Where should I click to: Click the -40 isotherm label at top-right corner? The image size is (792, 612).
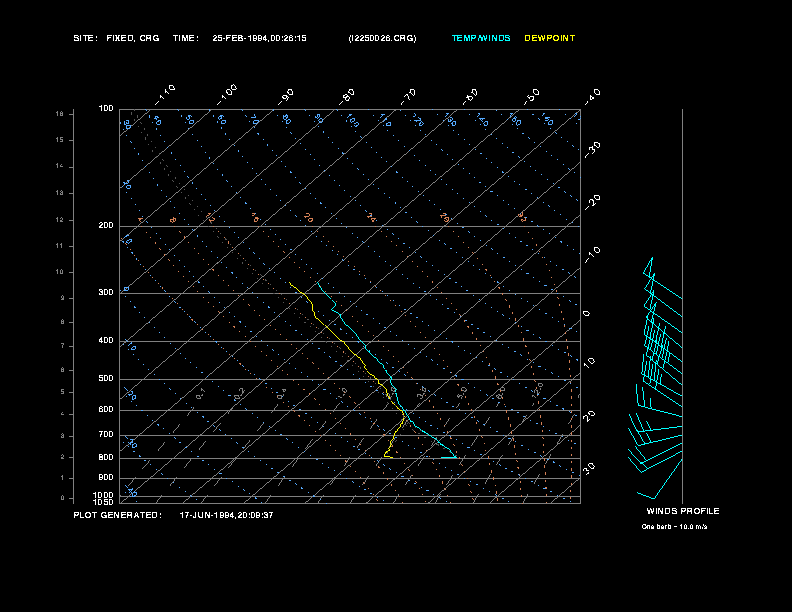[593, 97]
